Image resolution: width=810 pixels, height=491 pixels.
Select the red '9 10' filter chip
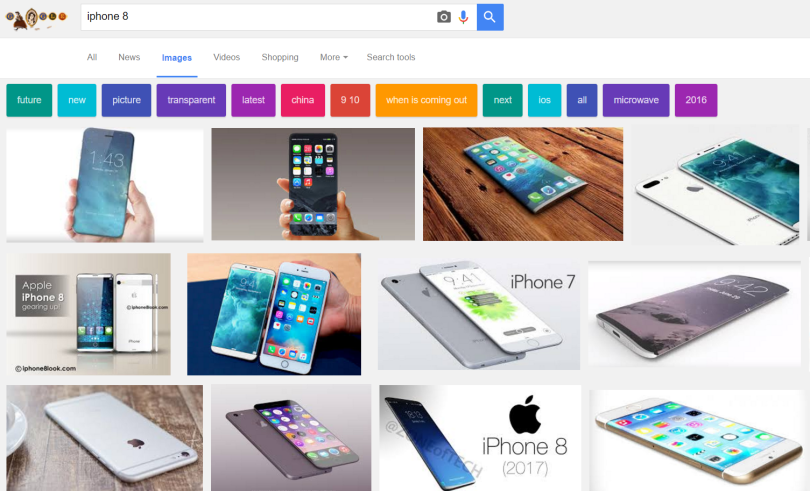pyautogui.click(x=350, y=100)
